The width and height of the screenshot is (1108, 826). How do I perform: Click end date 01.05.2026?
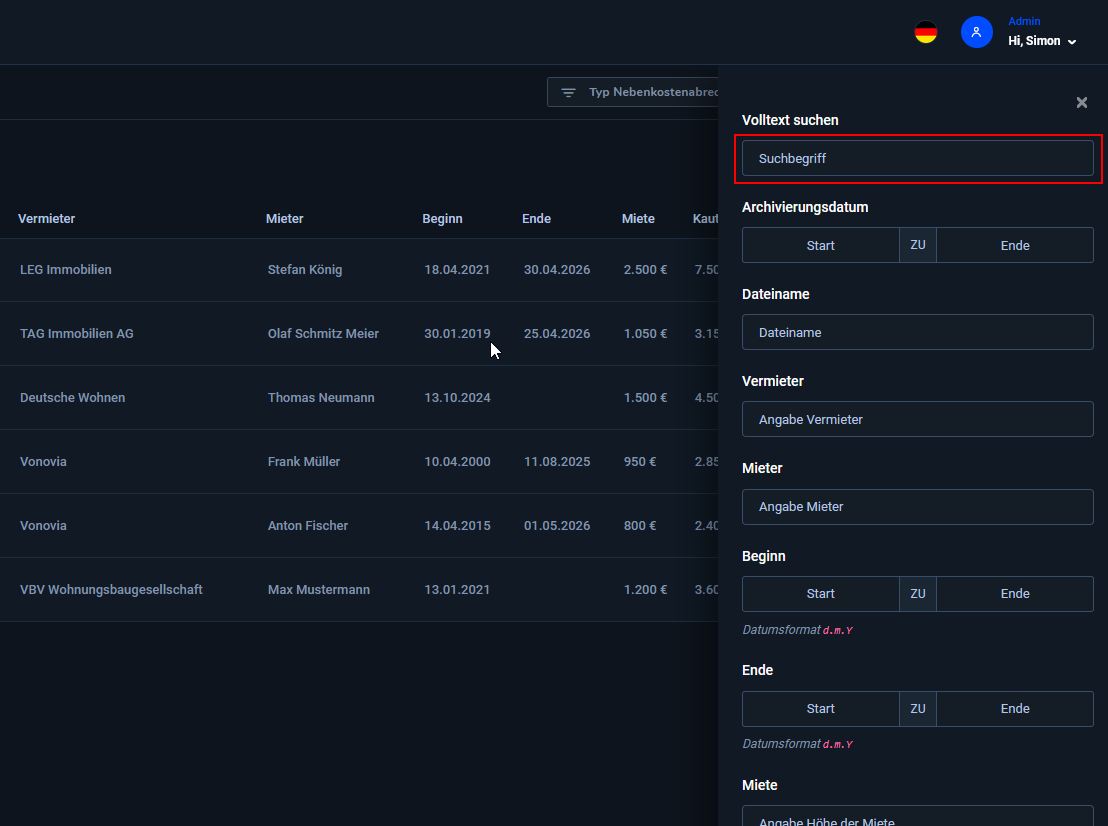(557, 526)
